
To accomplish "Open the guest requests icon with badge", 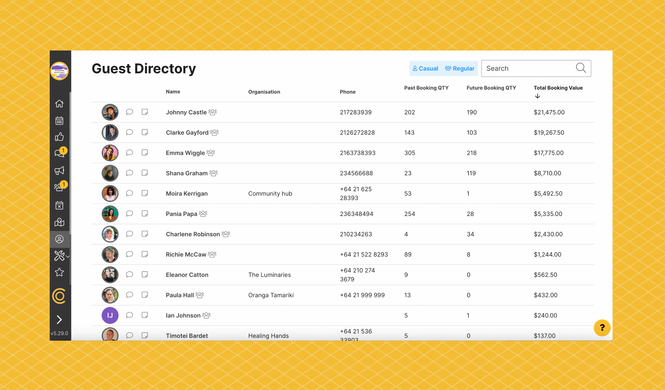I will tap(60, 187).
